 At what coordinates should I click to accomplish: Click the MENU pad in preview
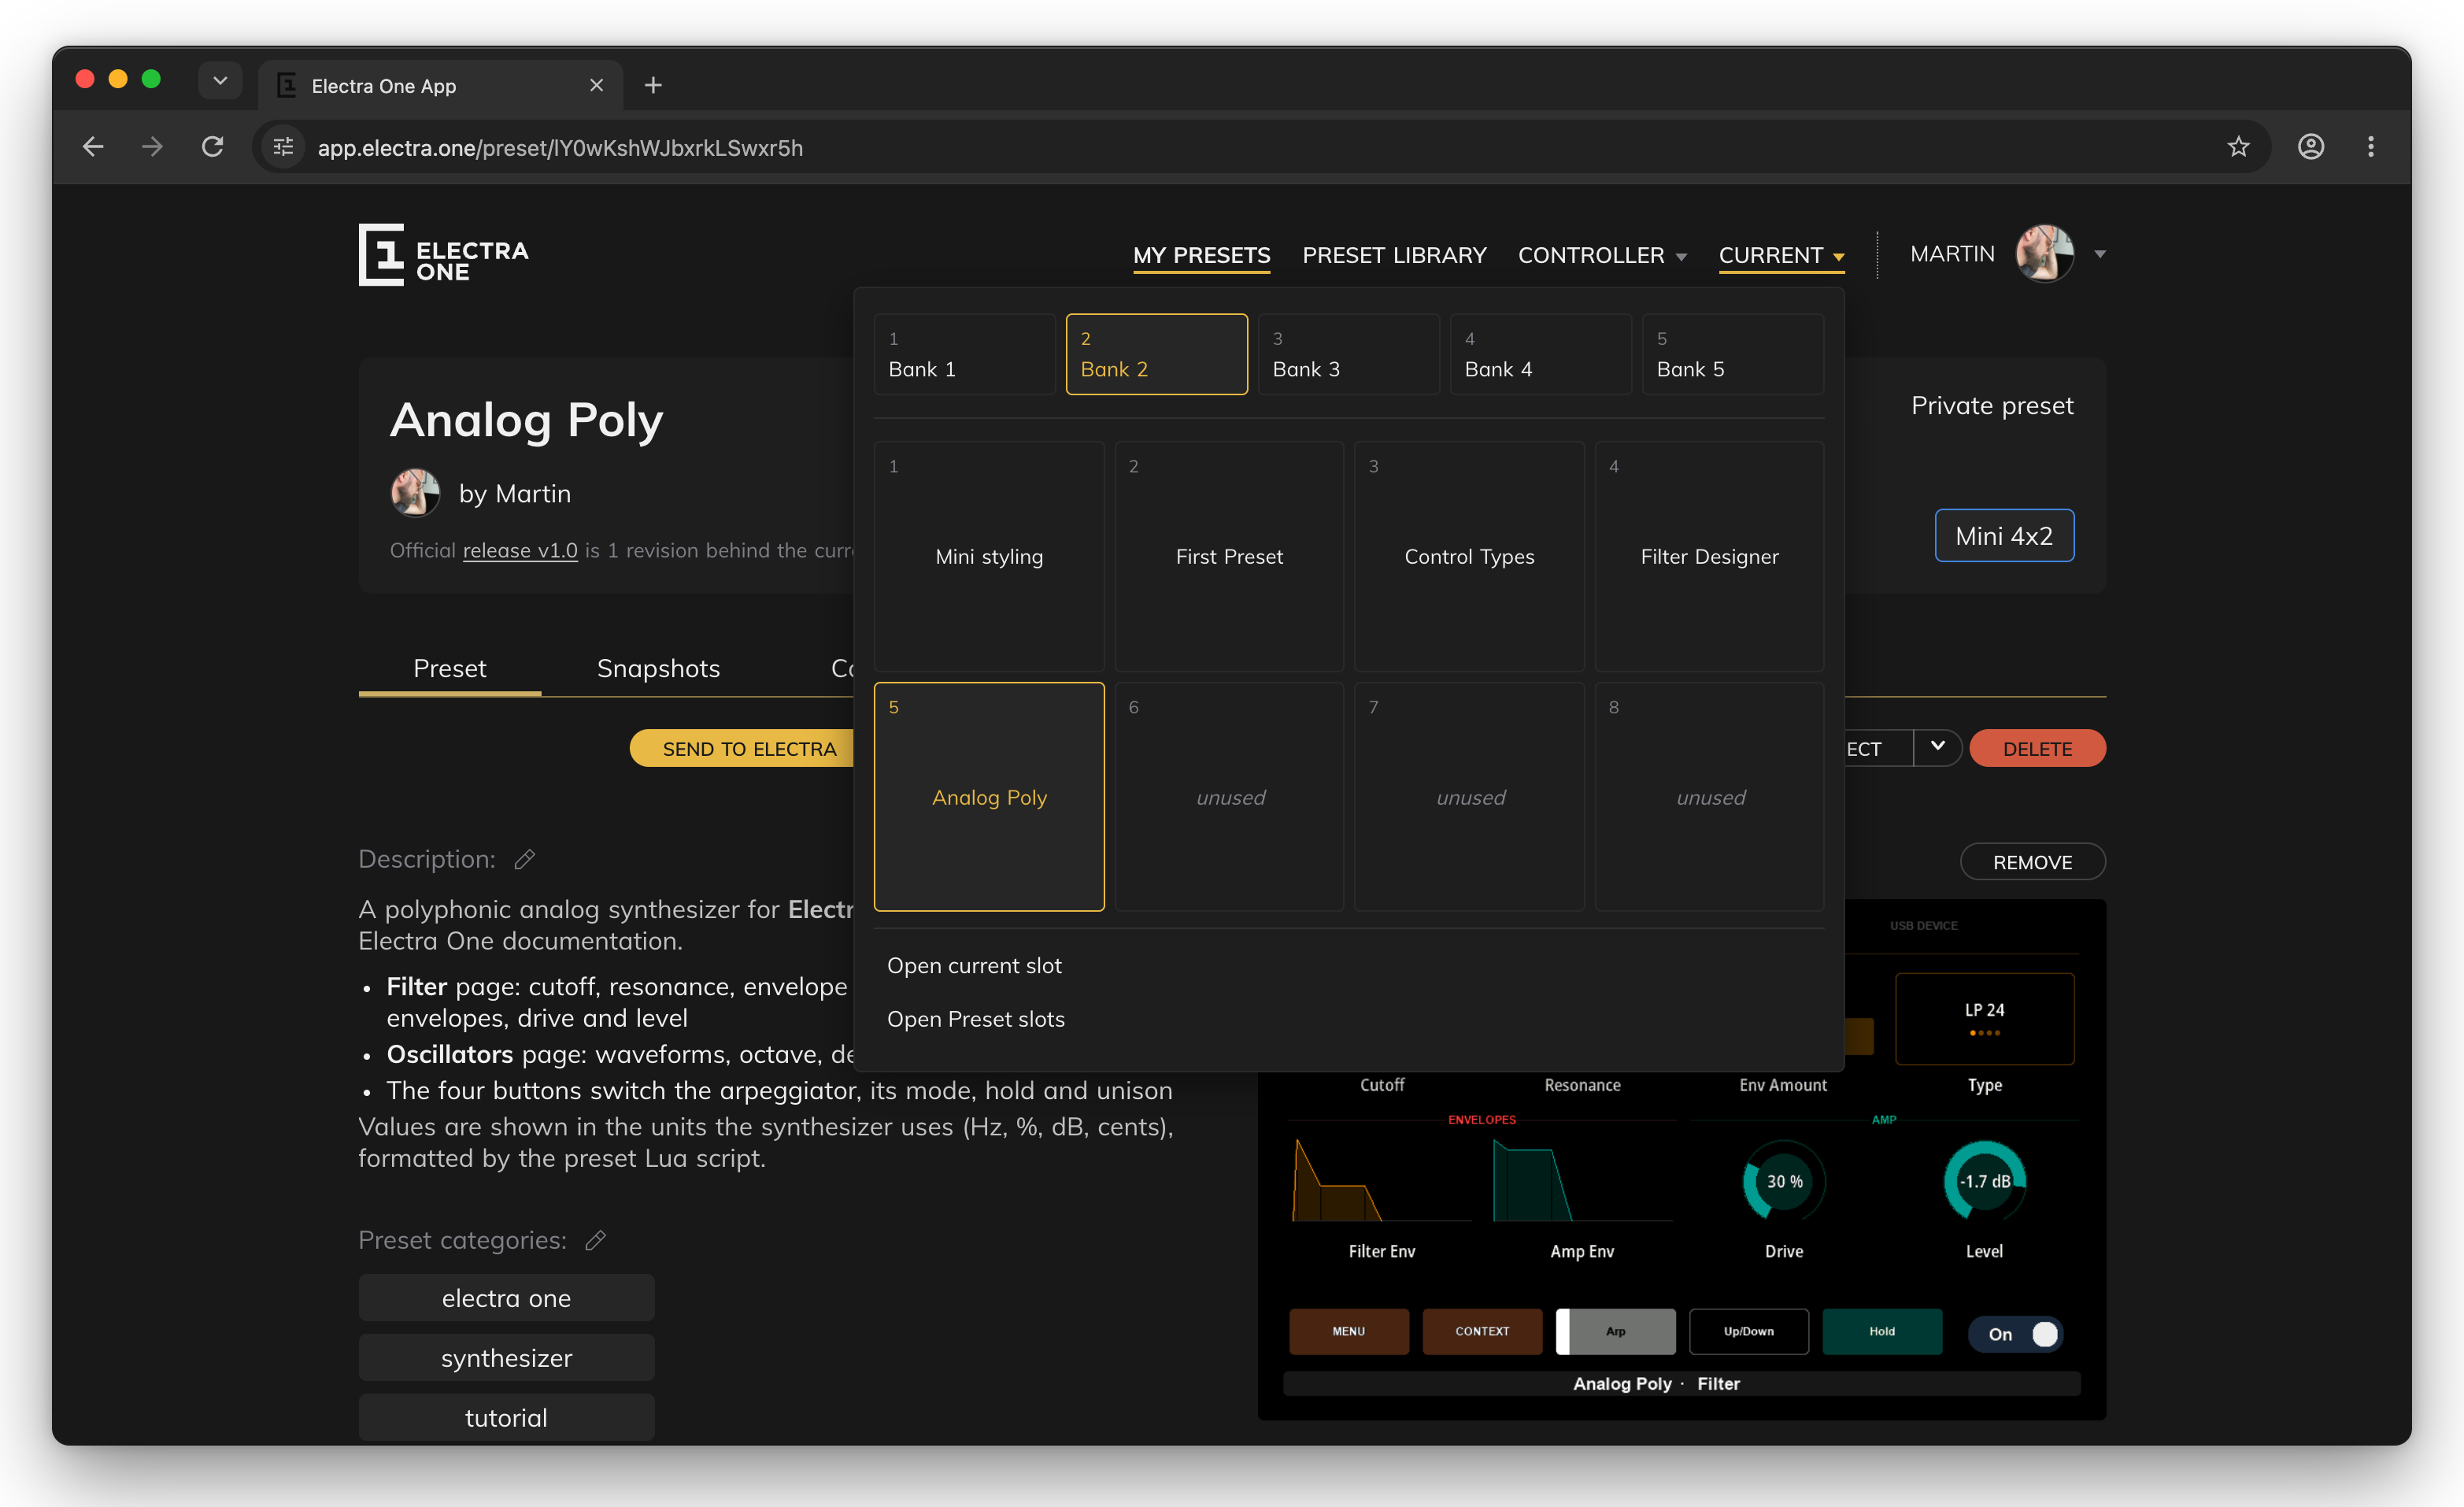click(x=1348, y=1331)
